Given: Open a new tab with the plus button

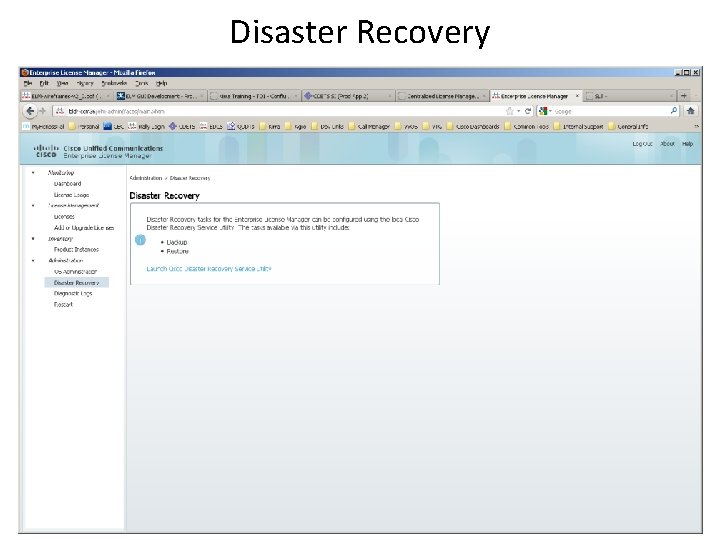Looking at the screenshot, I should click(684, 96).
